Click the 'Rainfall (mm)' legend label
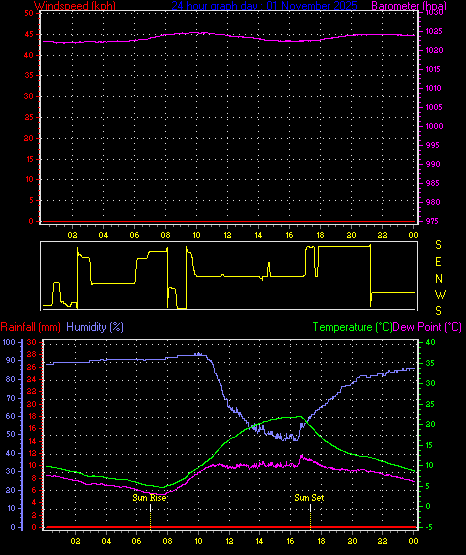466x555 pixels. click(x=31, y=327)
